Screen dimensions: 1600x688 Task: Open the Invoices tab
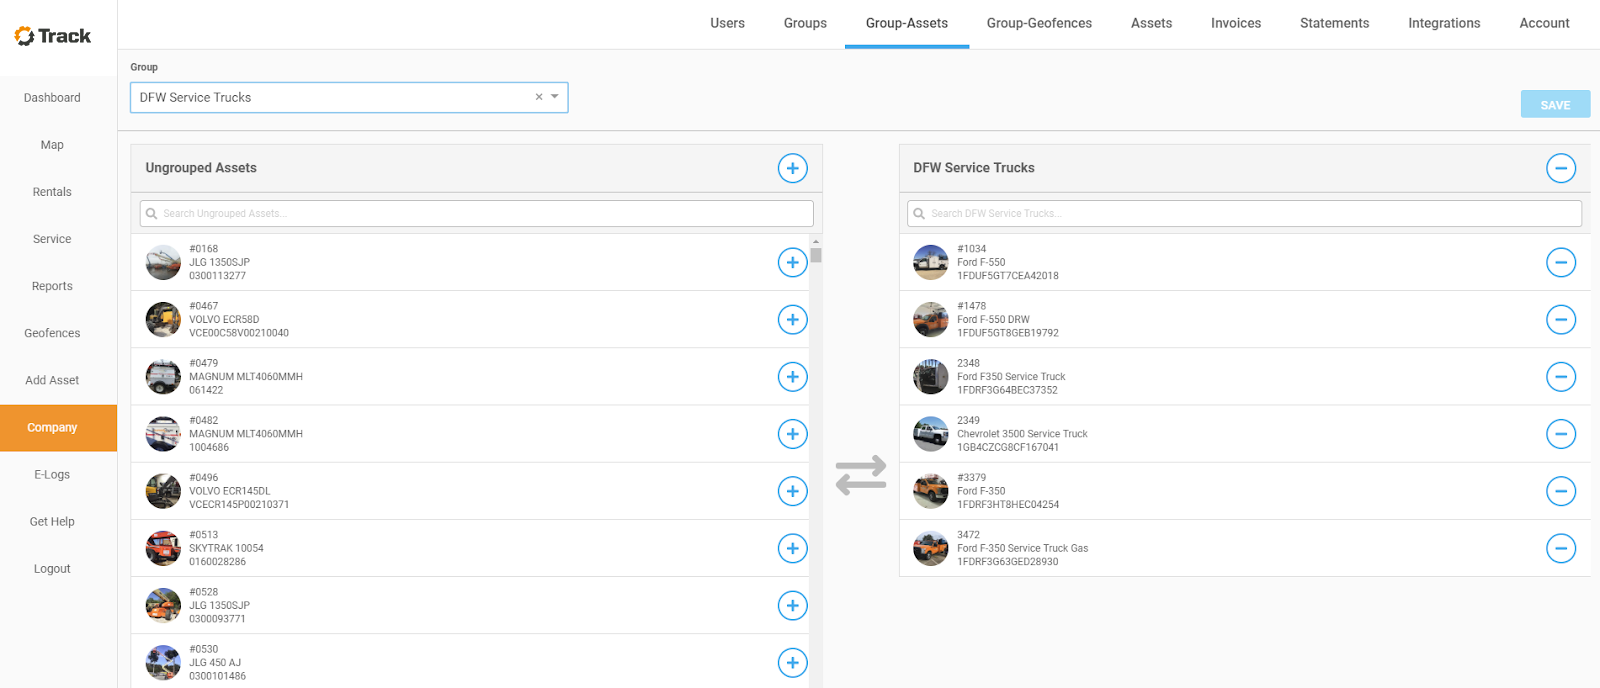1236,23
